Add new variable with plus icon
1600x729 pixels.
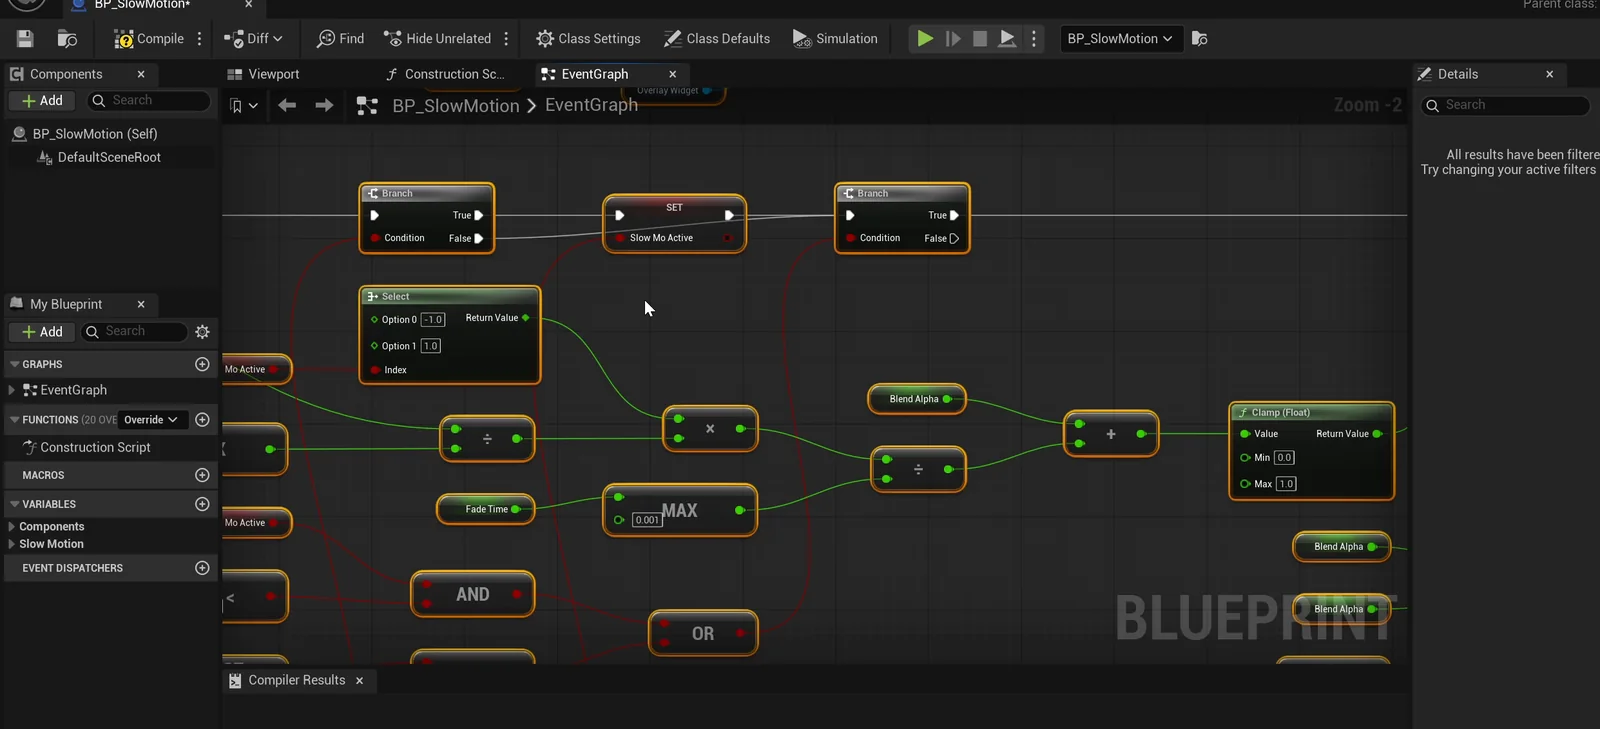tap(202, 504)
